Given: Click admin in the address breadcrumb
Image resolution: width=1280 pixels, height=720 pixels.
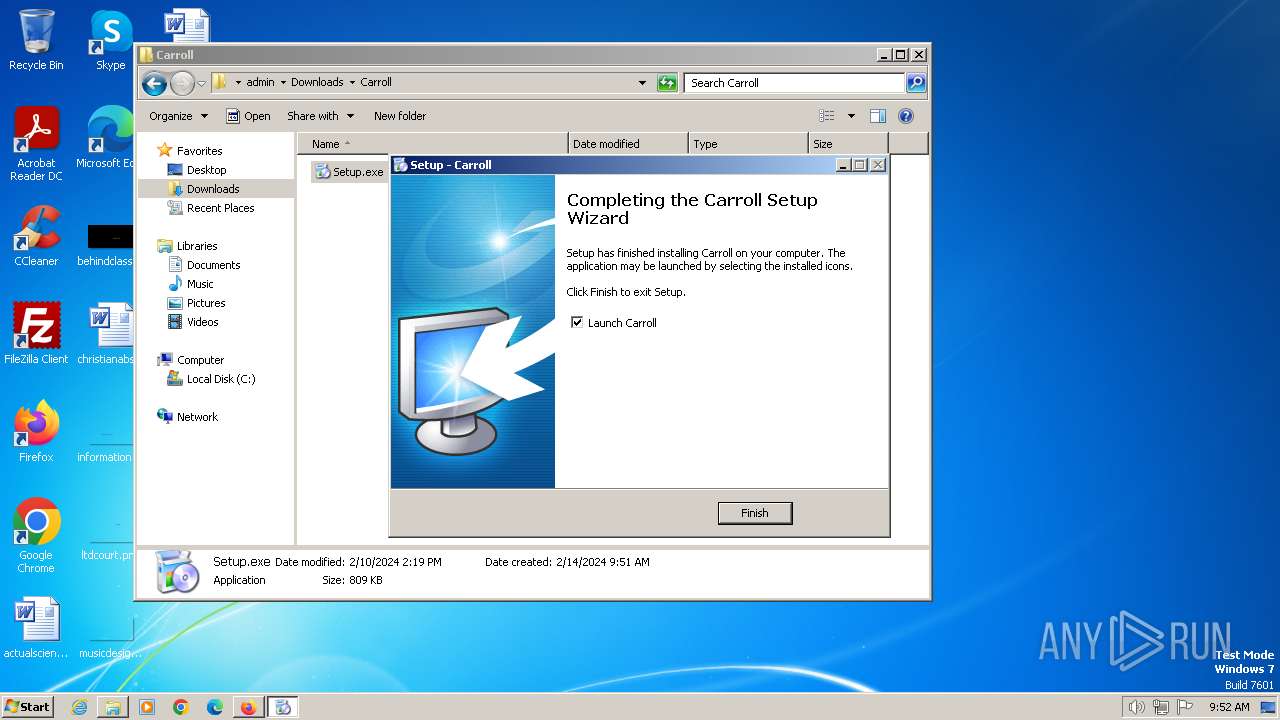Looking at the screenshot, I should (x=260, y=83).
